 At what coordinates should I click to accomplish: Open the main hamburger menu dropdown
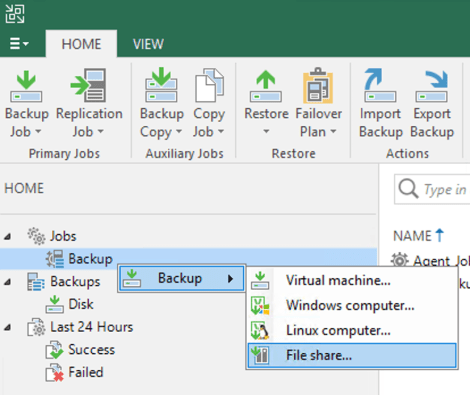(19, 44)
